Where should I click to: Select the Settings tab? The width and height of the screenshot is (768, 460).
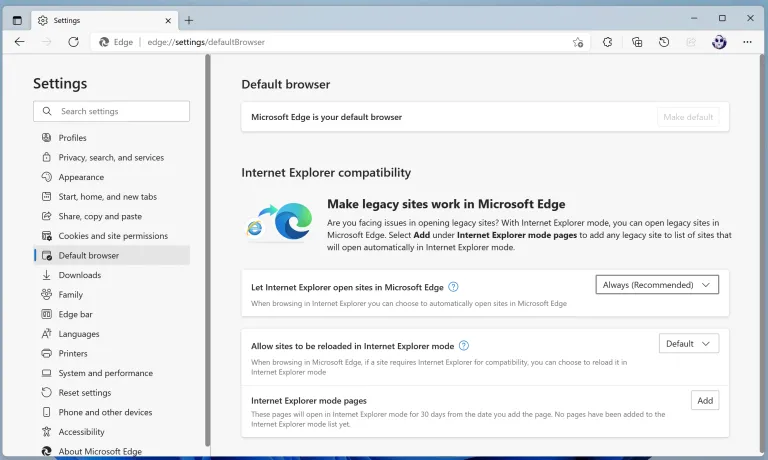(x=105, y=21)
